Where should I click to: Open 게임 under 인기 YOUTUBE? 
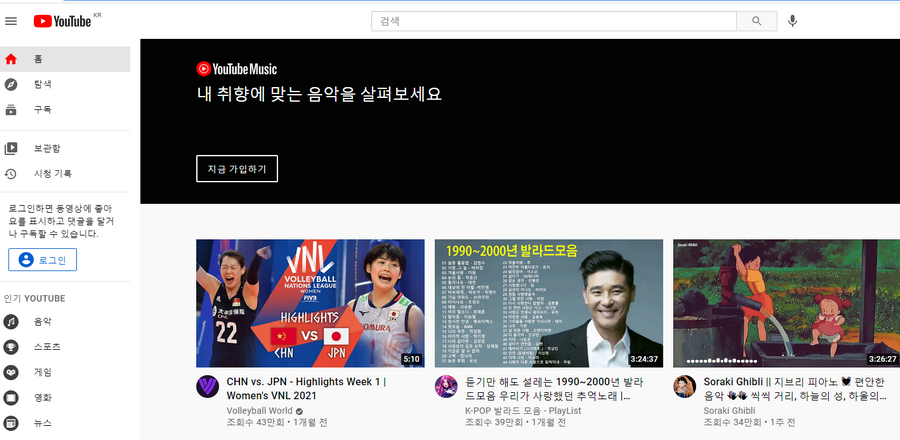65,372
